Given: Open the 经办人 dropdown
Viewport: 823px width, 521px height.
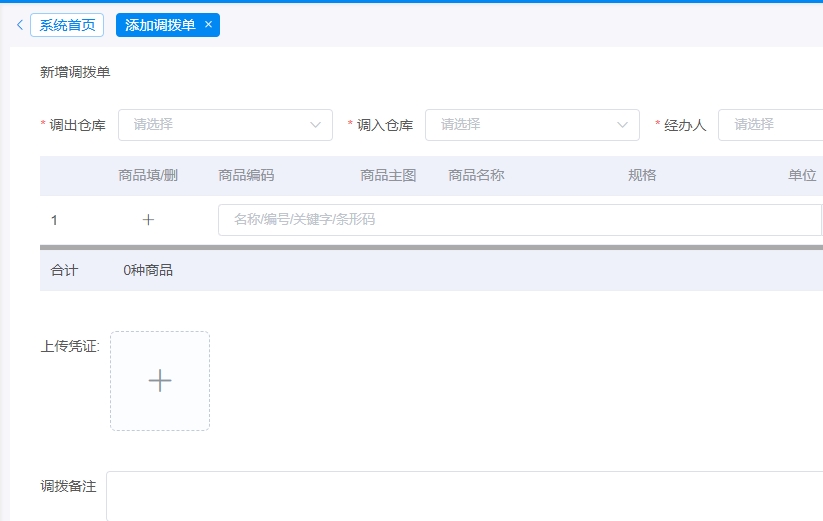Looking at the screenshot, I should coord(770,125).
